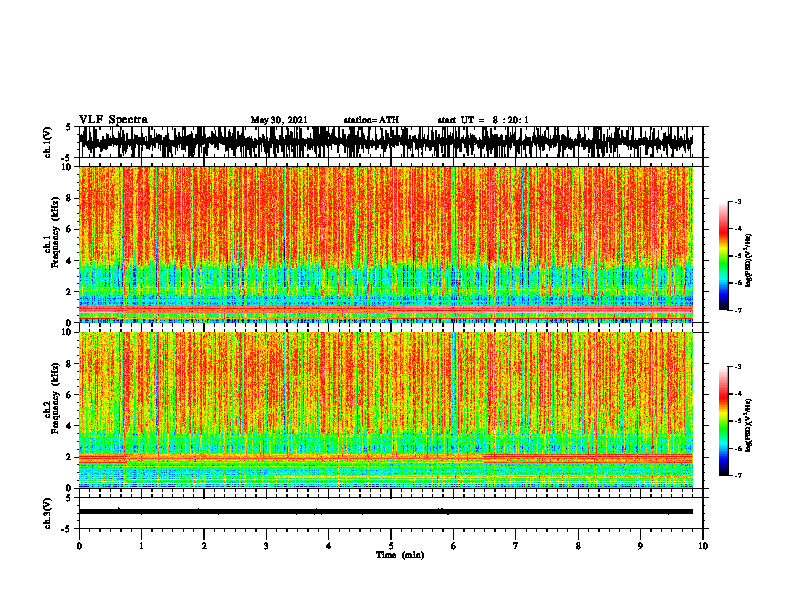Click the time axis end label "10"
Image resolution: width=792 pixels, height=612 pixels.
(x=703, y=546)
